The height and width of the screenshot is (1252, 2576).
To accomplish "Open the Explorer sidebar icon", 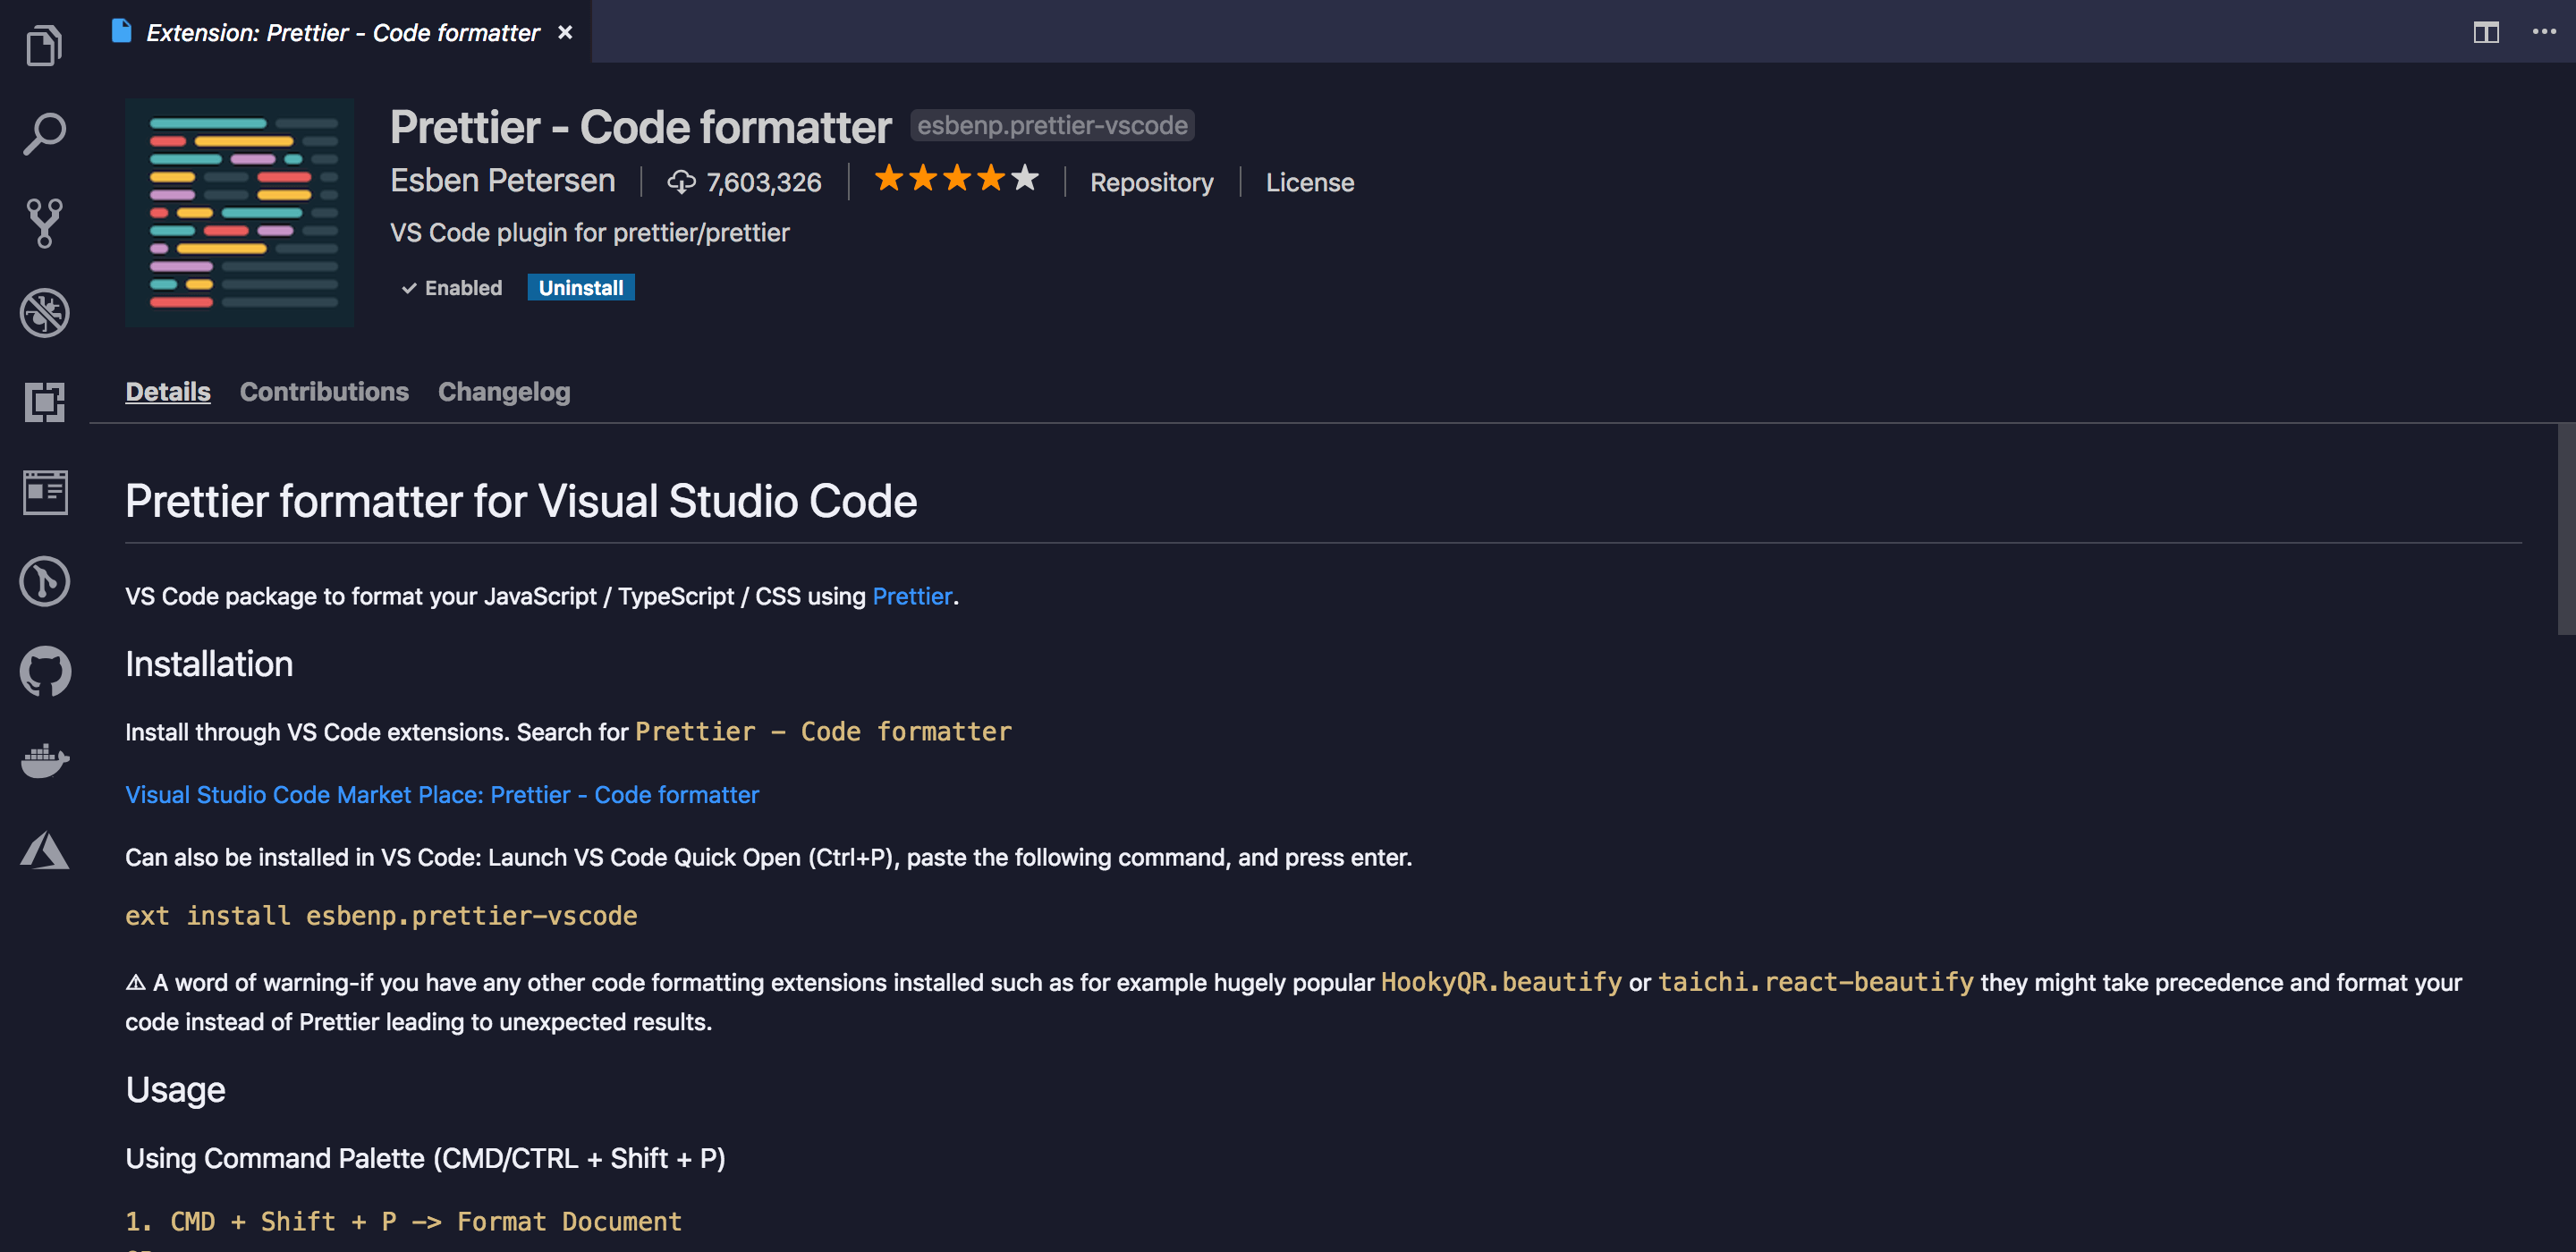I will [44, 44].
